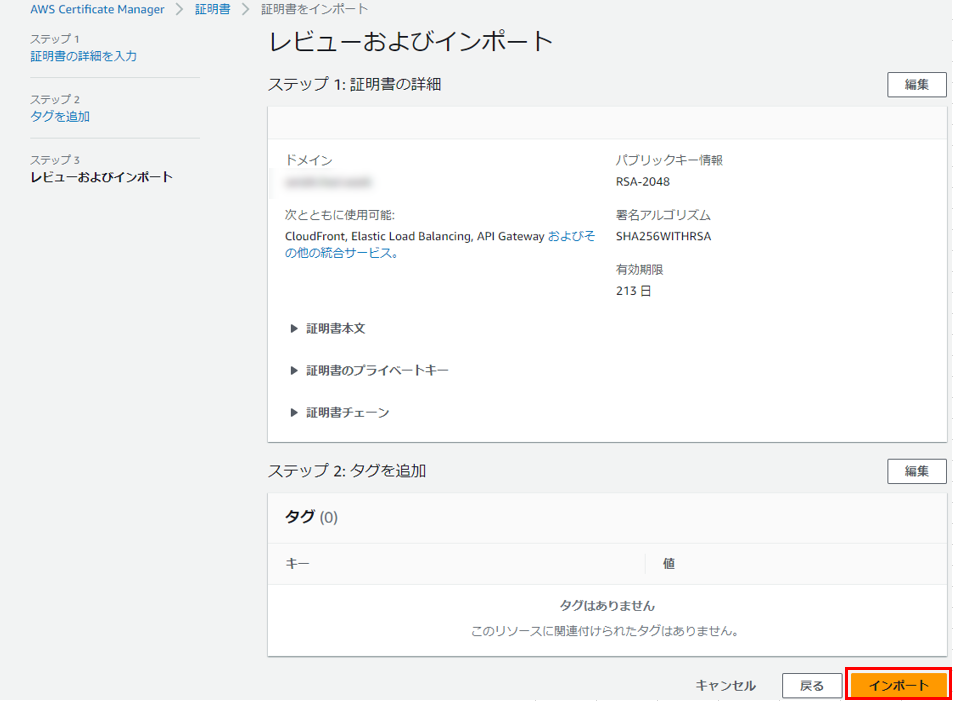953x701 pixels.
Task: Go to step タグを追加 in sidebar
Action: tap(60, 116)
